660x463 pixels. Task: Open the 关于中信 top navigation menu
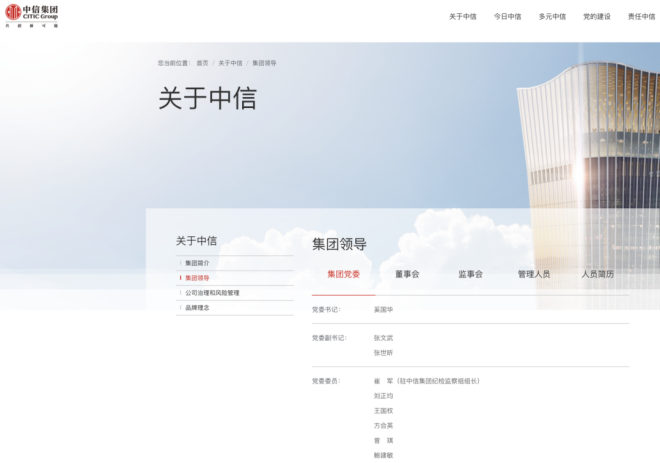coord(462,17)
